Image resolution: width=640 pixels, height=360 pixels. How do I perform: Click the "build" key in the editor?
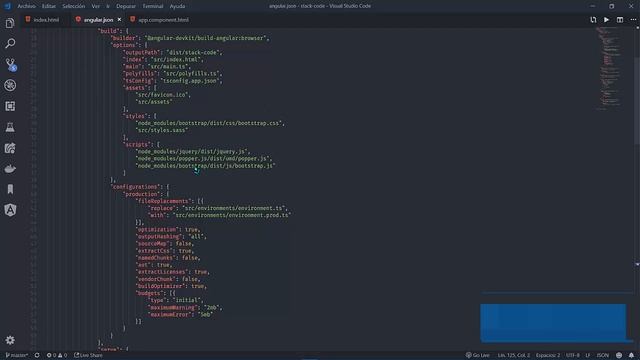tap(109, 31)
